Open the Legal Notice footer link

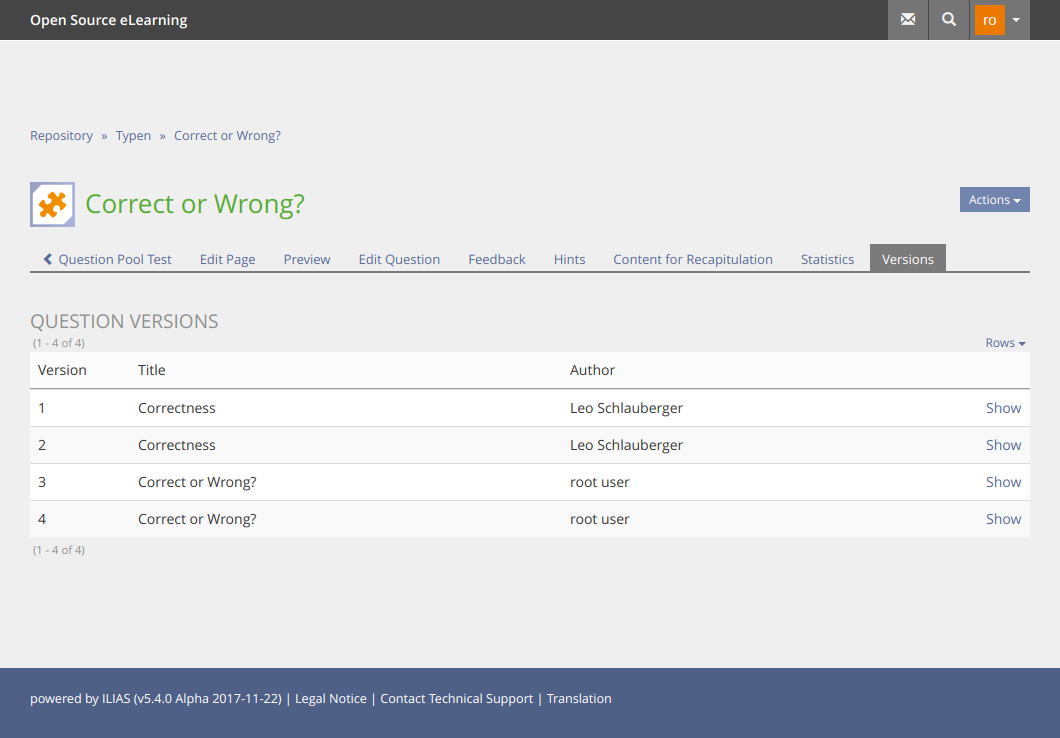click(330, 699)
